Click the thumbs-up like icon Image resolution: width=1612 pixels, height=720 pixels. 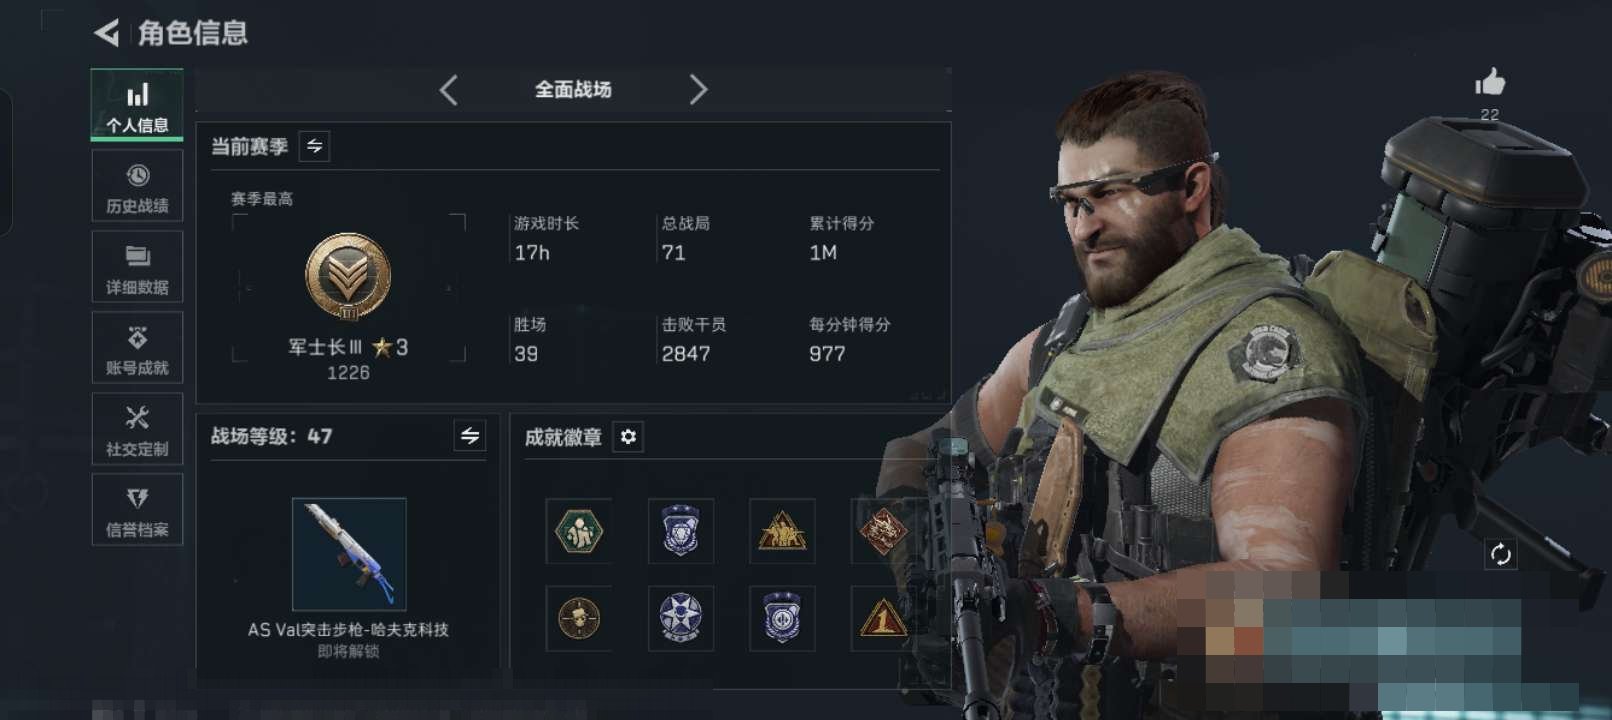(x=1490, y=82)
